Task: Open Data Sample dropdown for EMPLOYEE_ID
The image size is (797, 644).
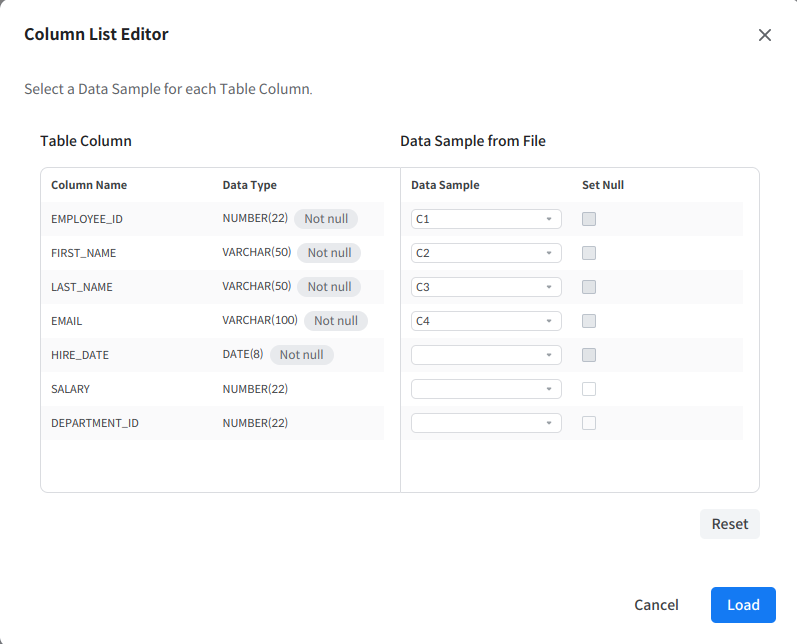Action: click(x=486, y=219)
